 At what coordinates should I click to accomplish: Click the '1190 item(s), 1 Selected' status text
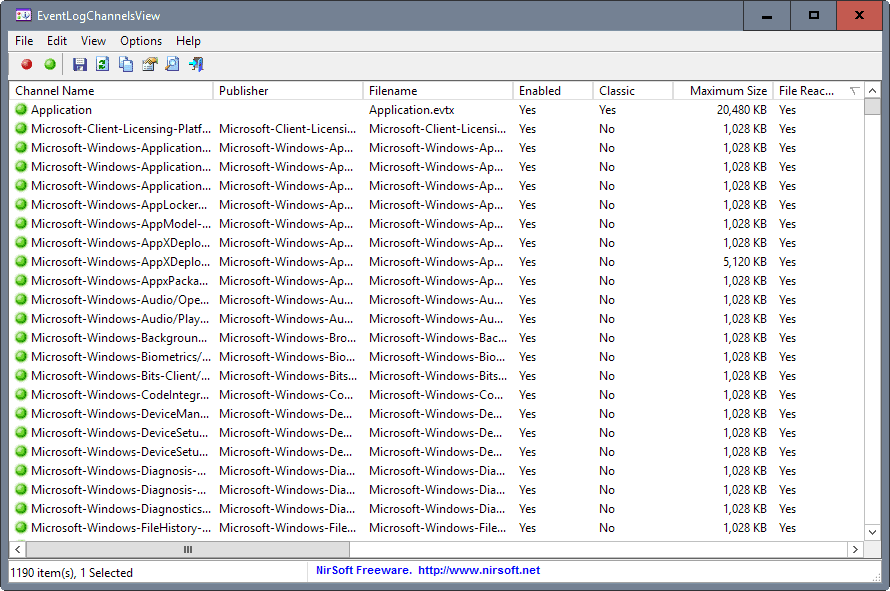(x=72, y=573)
